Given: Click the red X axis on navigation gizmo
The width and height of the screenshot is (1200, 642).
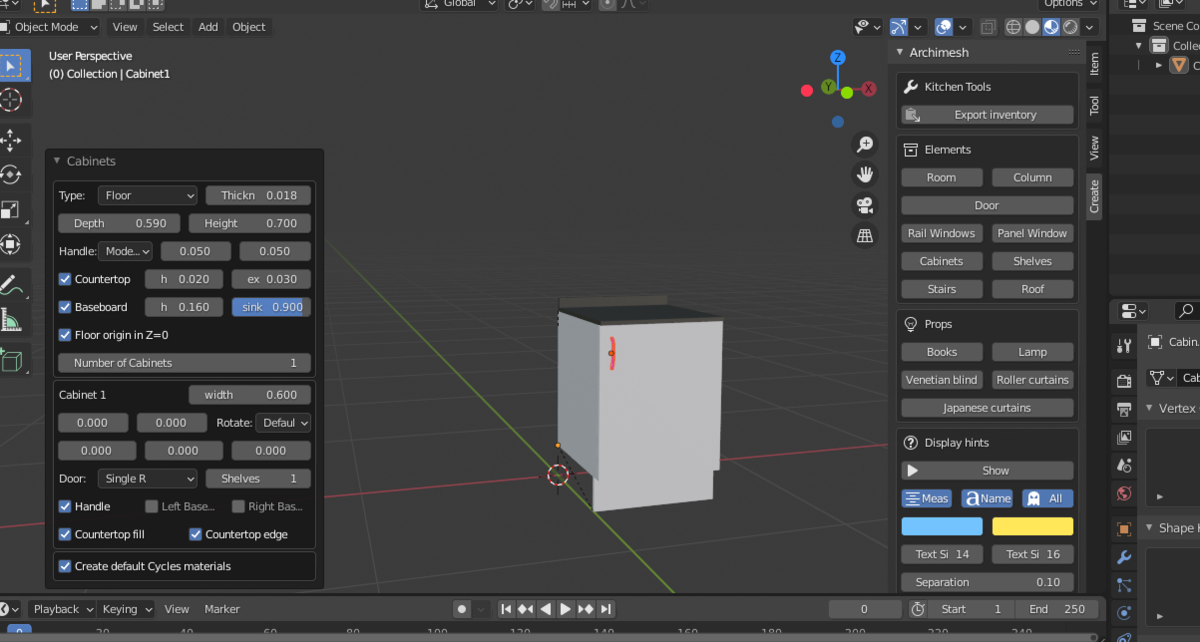Looking at the screenshot, I should click(869, 88).
